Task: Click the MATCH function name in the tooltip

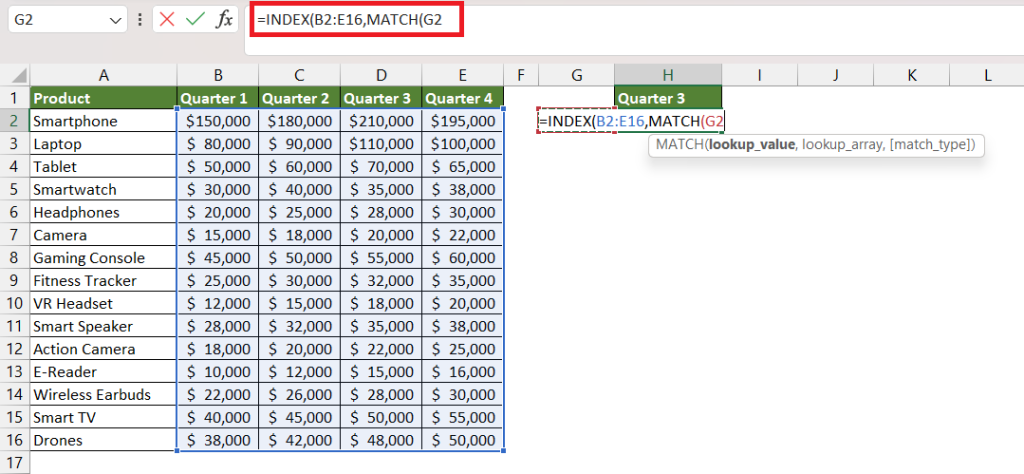Action: point(679,144)
